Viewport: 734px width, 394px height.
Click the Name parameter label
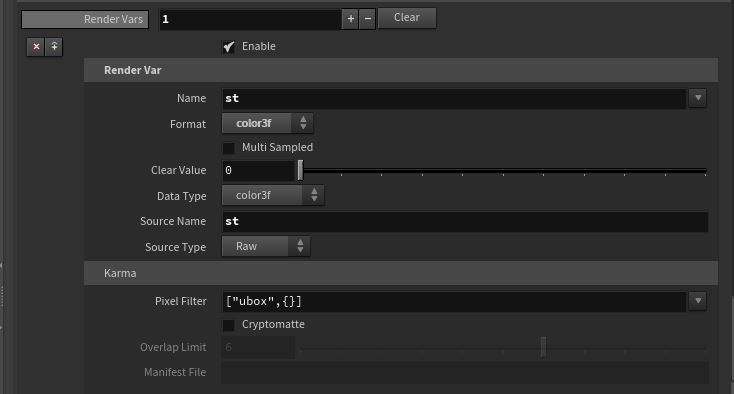191,98
